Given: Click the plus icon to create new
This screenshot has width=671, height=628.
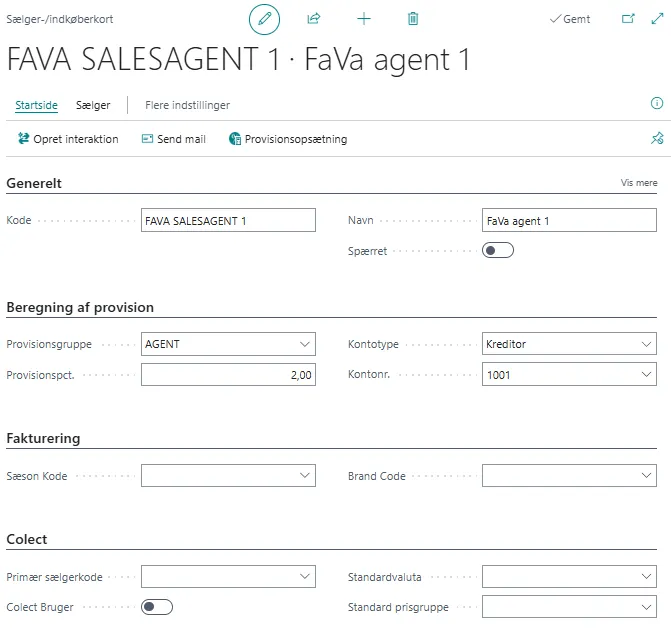Looking at the screenshot, I should click(x=364, y=19).
